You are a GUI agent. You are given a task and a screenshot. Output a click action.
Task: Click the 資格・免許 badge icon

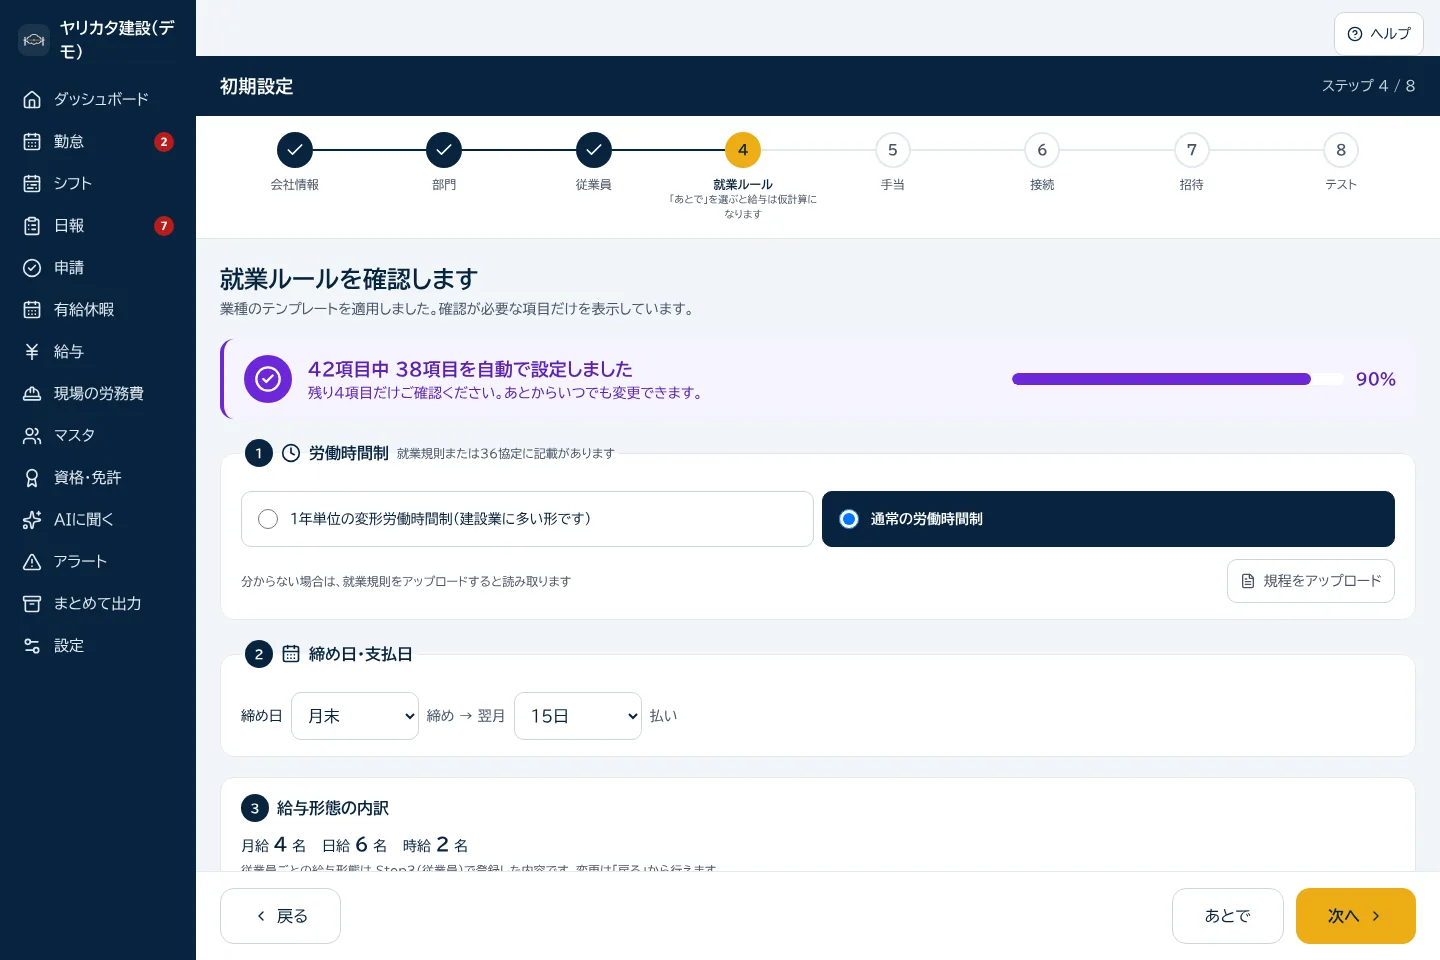tap(32, 477)
